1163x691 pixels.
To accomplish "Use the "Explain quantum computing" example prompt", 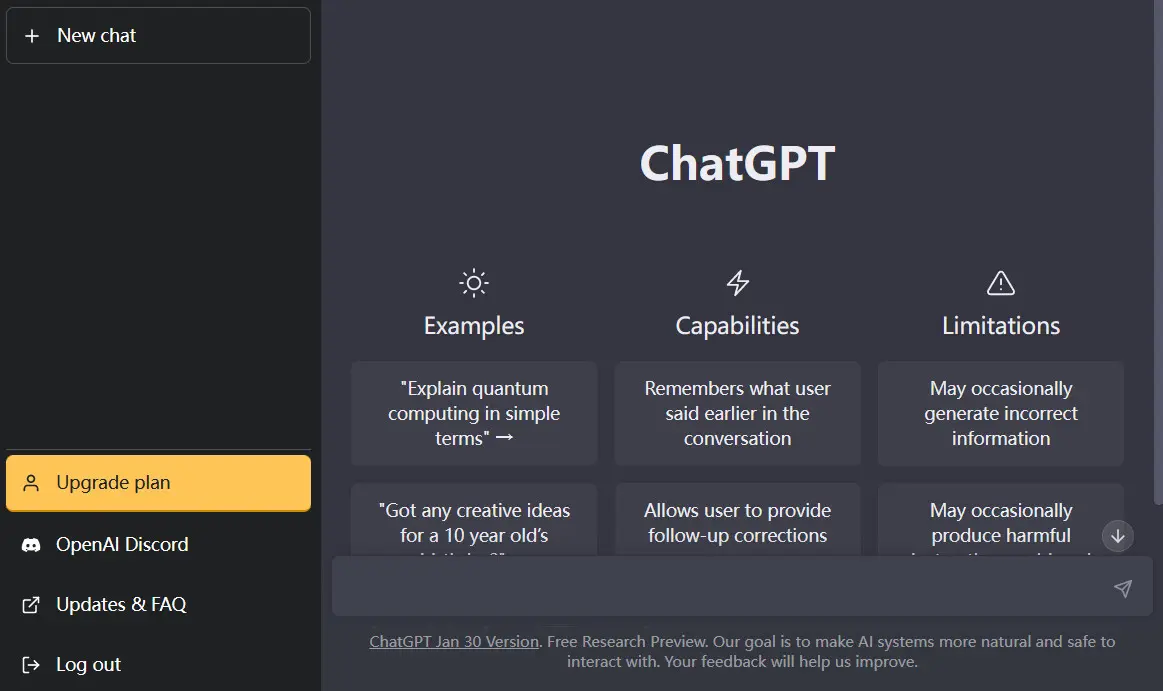I will [x=474, y=414].
